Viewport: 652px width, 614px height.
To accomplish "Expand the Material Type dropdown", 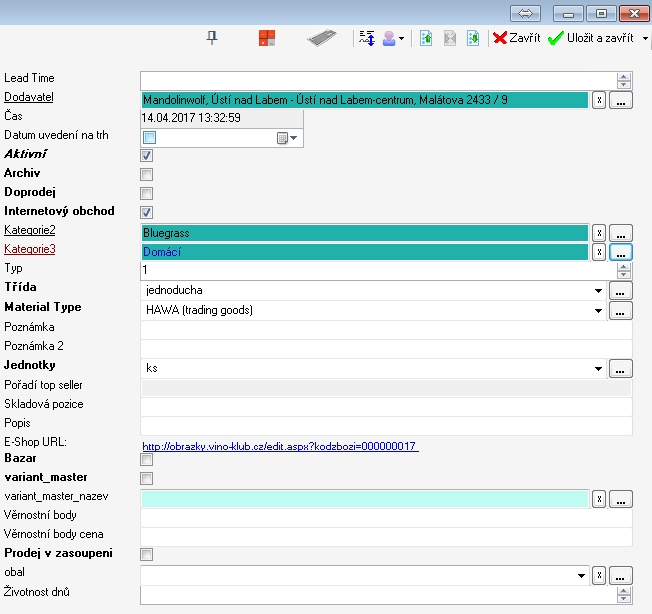I will (x=598, y=311).
